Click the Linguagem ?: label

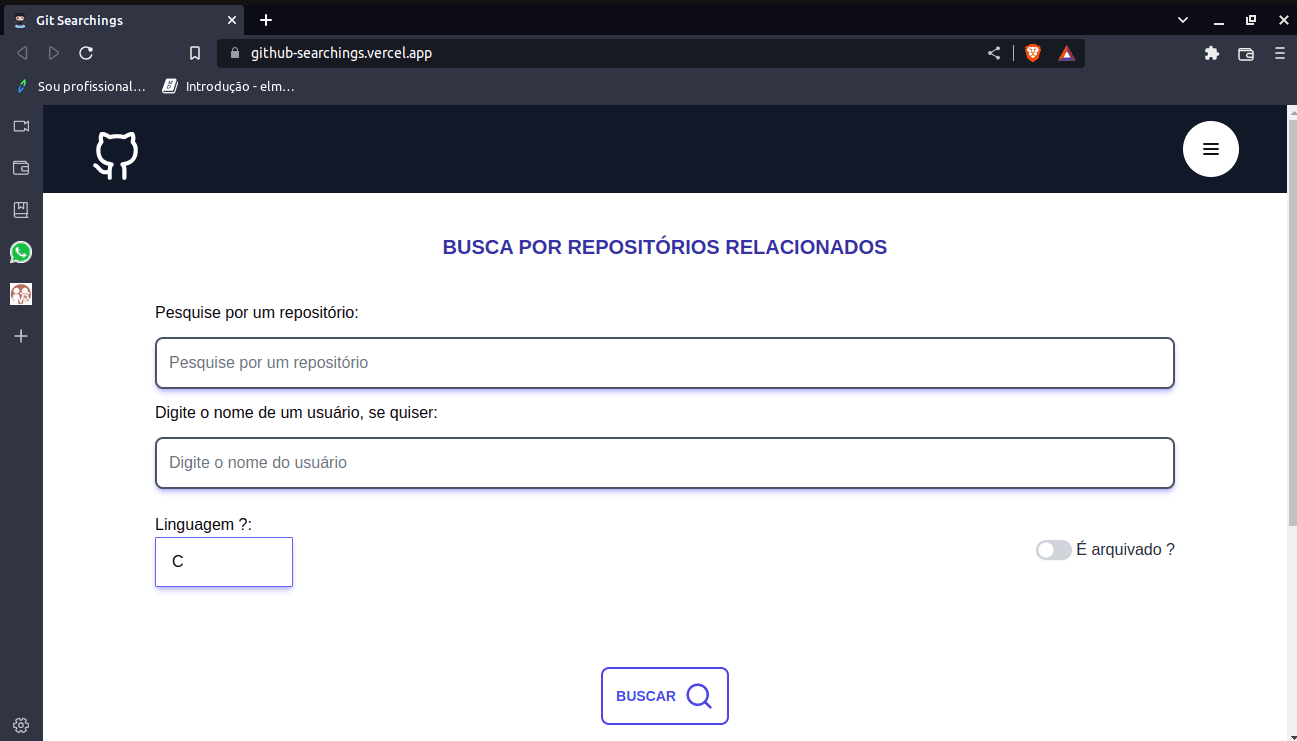click(x=204, y=524)
